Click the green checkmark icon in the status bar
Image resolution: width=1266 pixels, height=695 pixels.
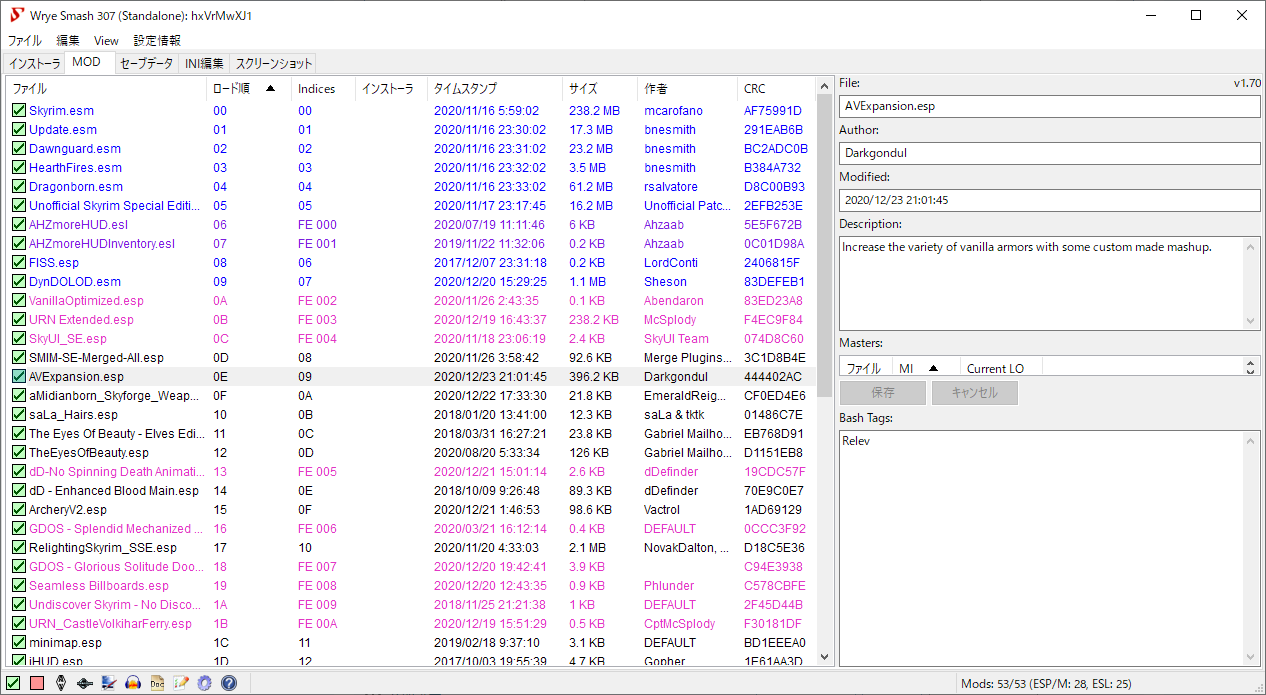[14, 683]
